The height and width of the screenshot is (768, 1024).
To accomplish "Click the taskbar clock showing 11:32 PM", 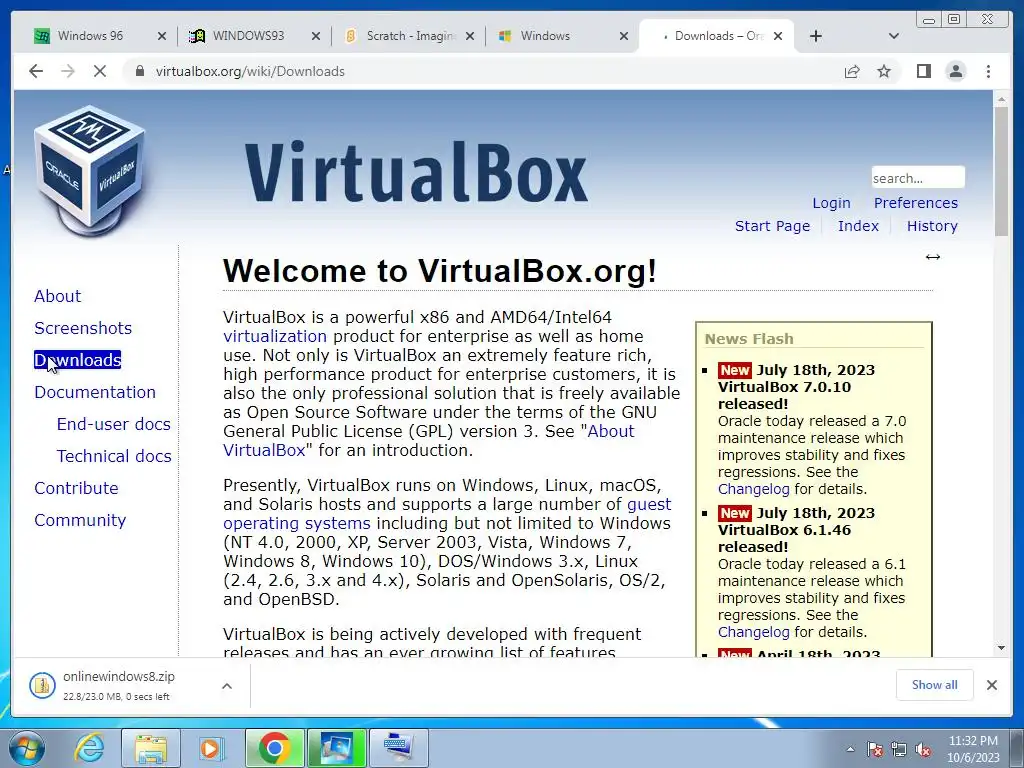I will click(973, 749).
